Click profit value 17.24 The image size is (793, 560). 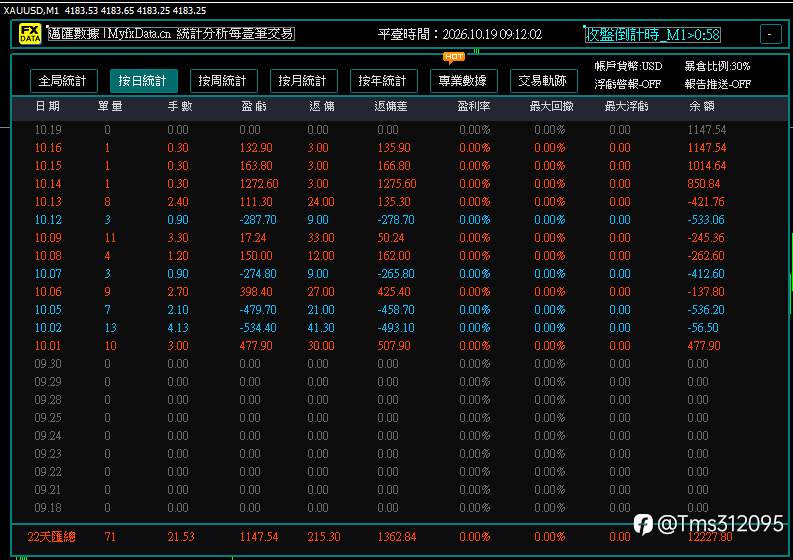click(x=253, y=238)
